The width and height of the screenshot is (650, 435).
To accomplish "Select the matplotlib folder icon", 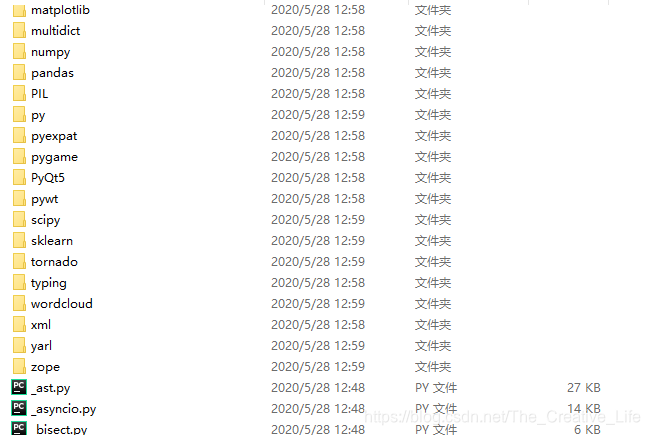I will pyautogui.click(x=19, y=10).
